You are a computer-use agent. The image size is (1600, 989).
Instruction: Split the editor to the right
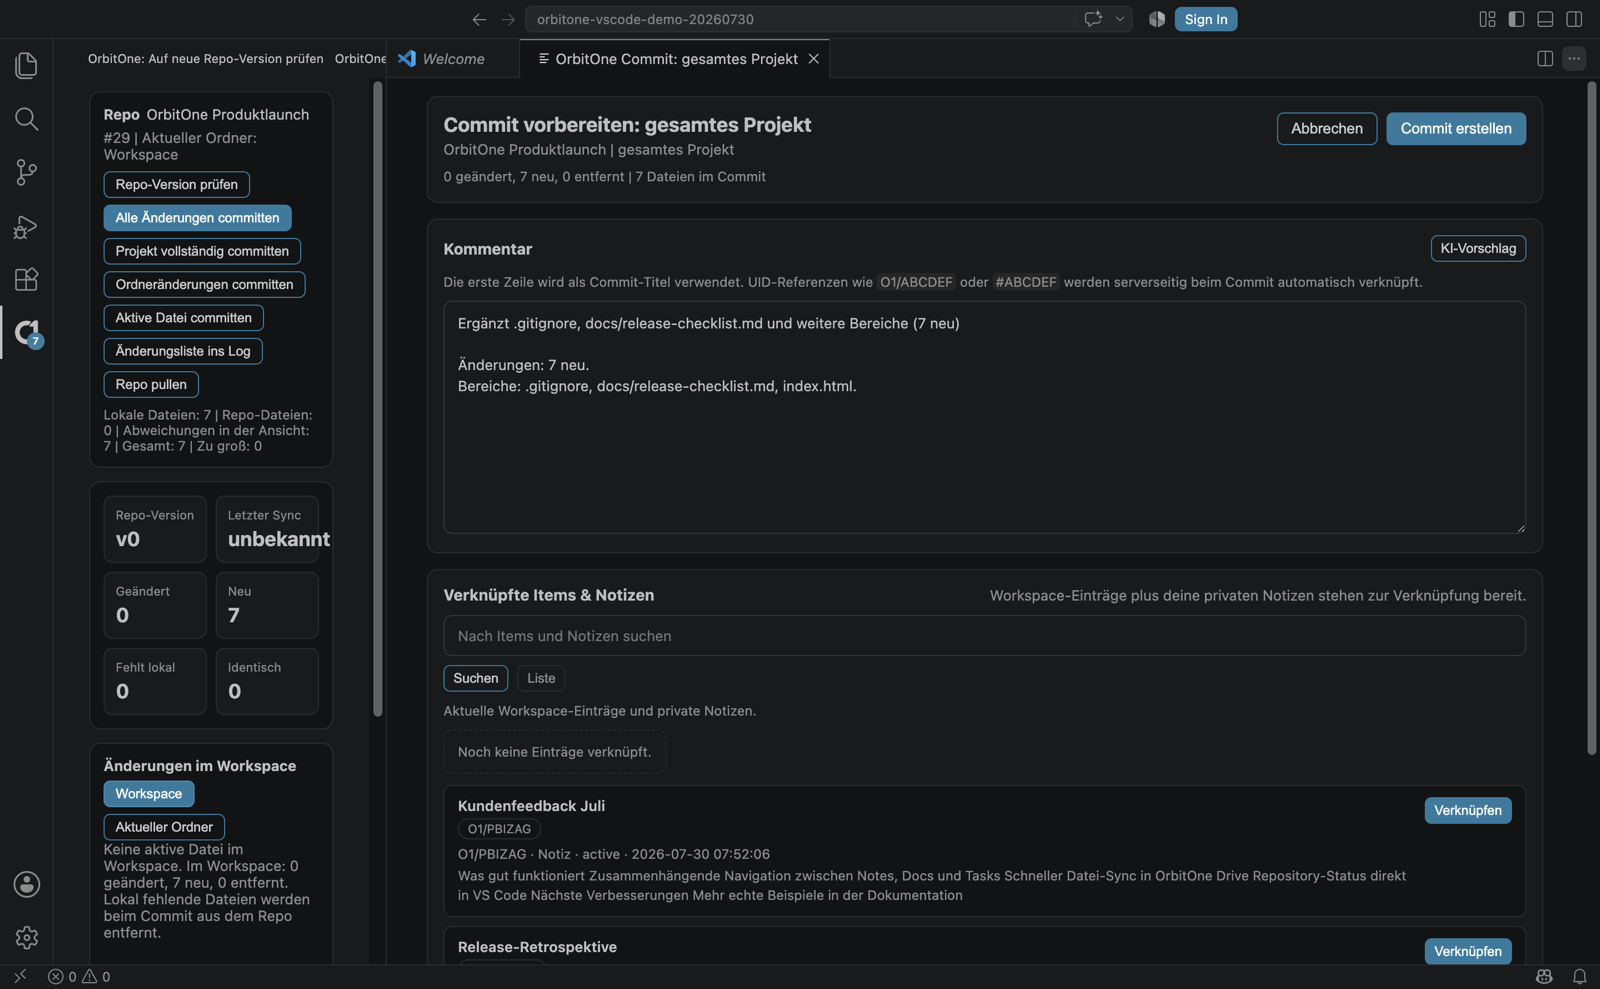[x=1545, y=59]
